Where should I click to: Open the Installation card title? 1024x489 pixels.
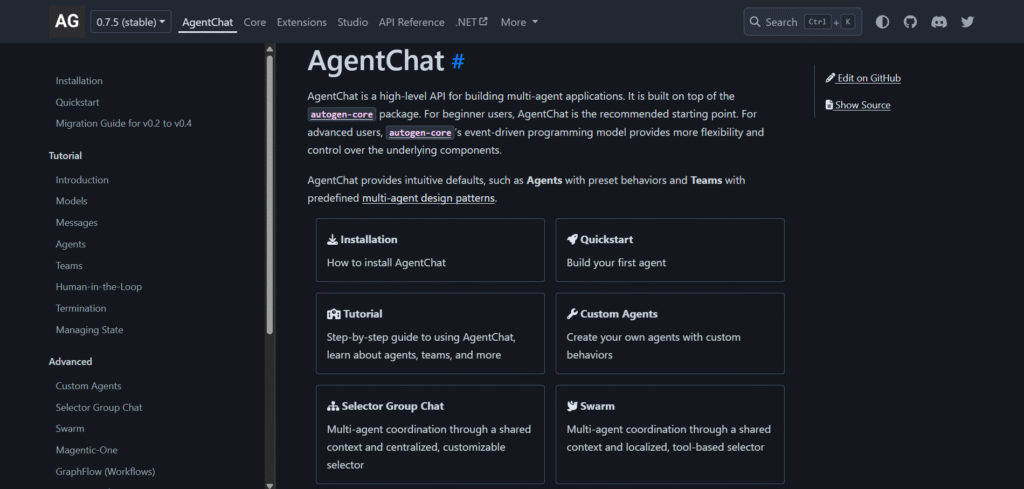pos(368,240)
